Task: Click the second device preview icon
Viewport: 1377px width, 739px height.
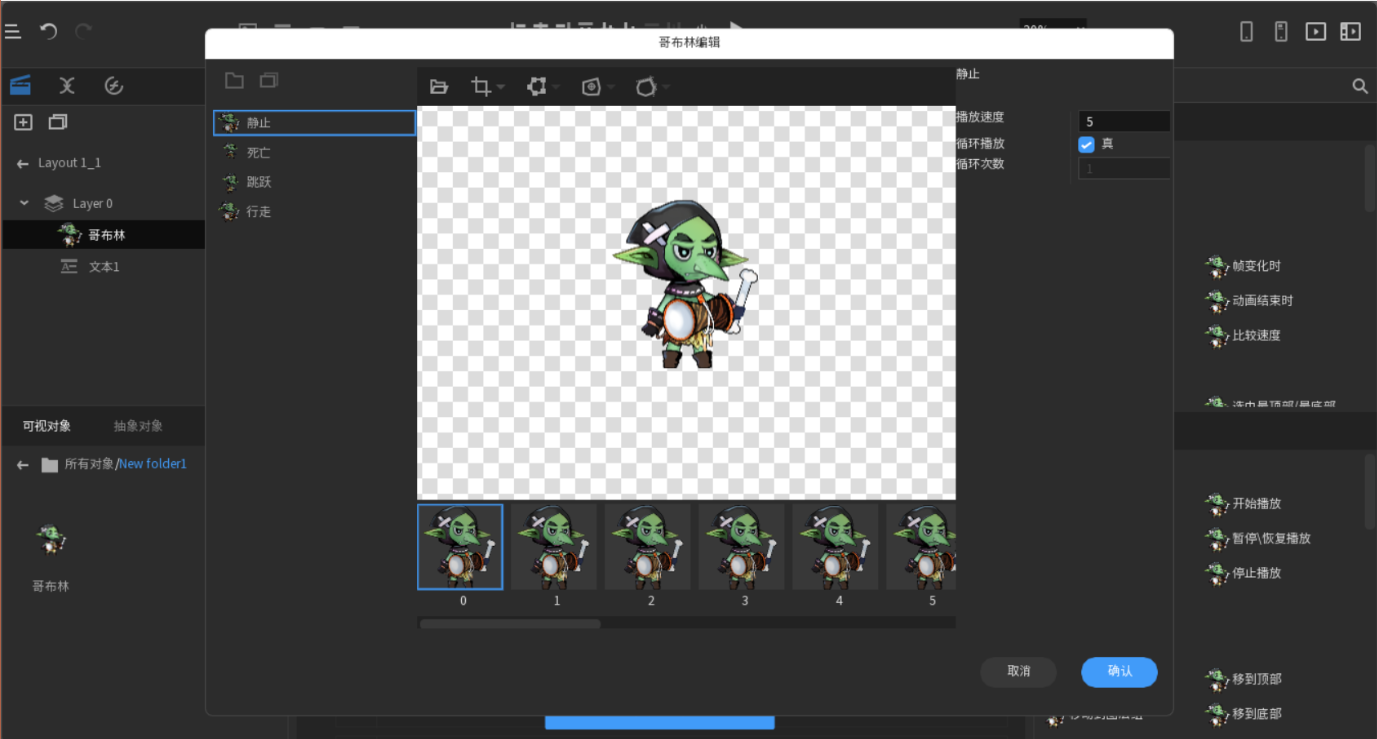Action: [x=1281, y=32]
